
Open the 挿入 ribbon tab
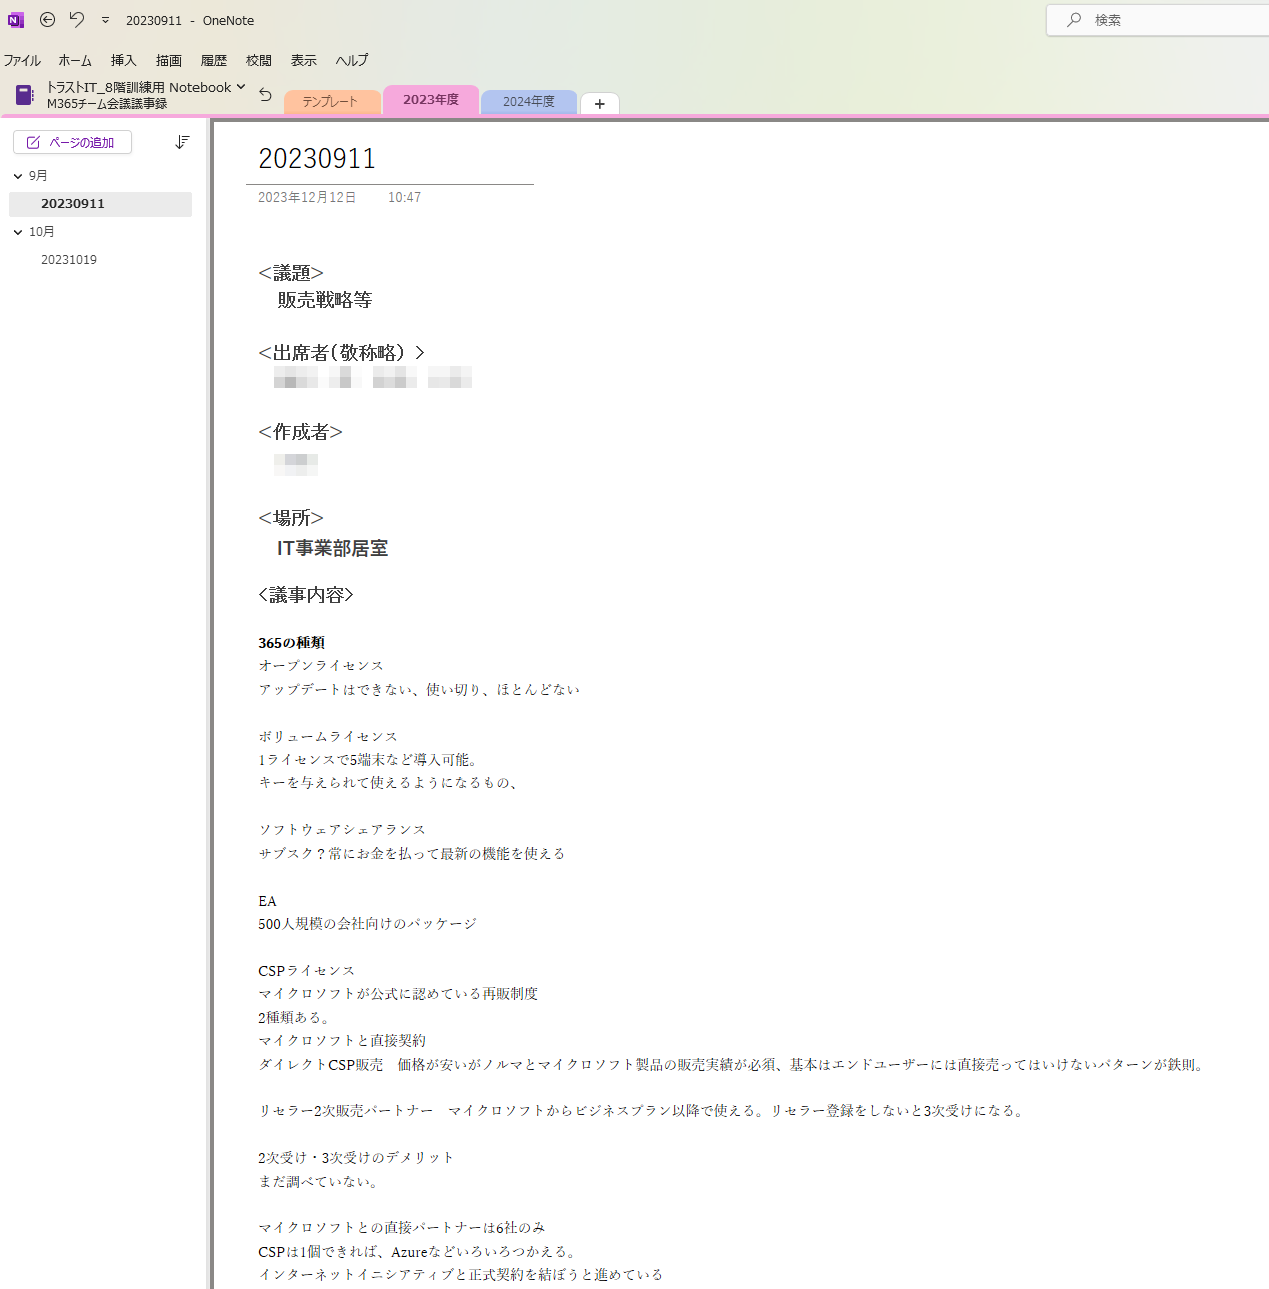click(123, 60)
